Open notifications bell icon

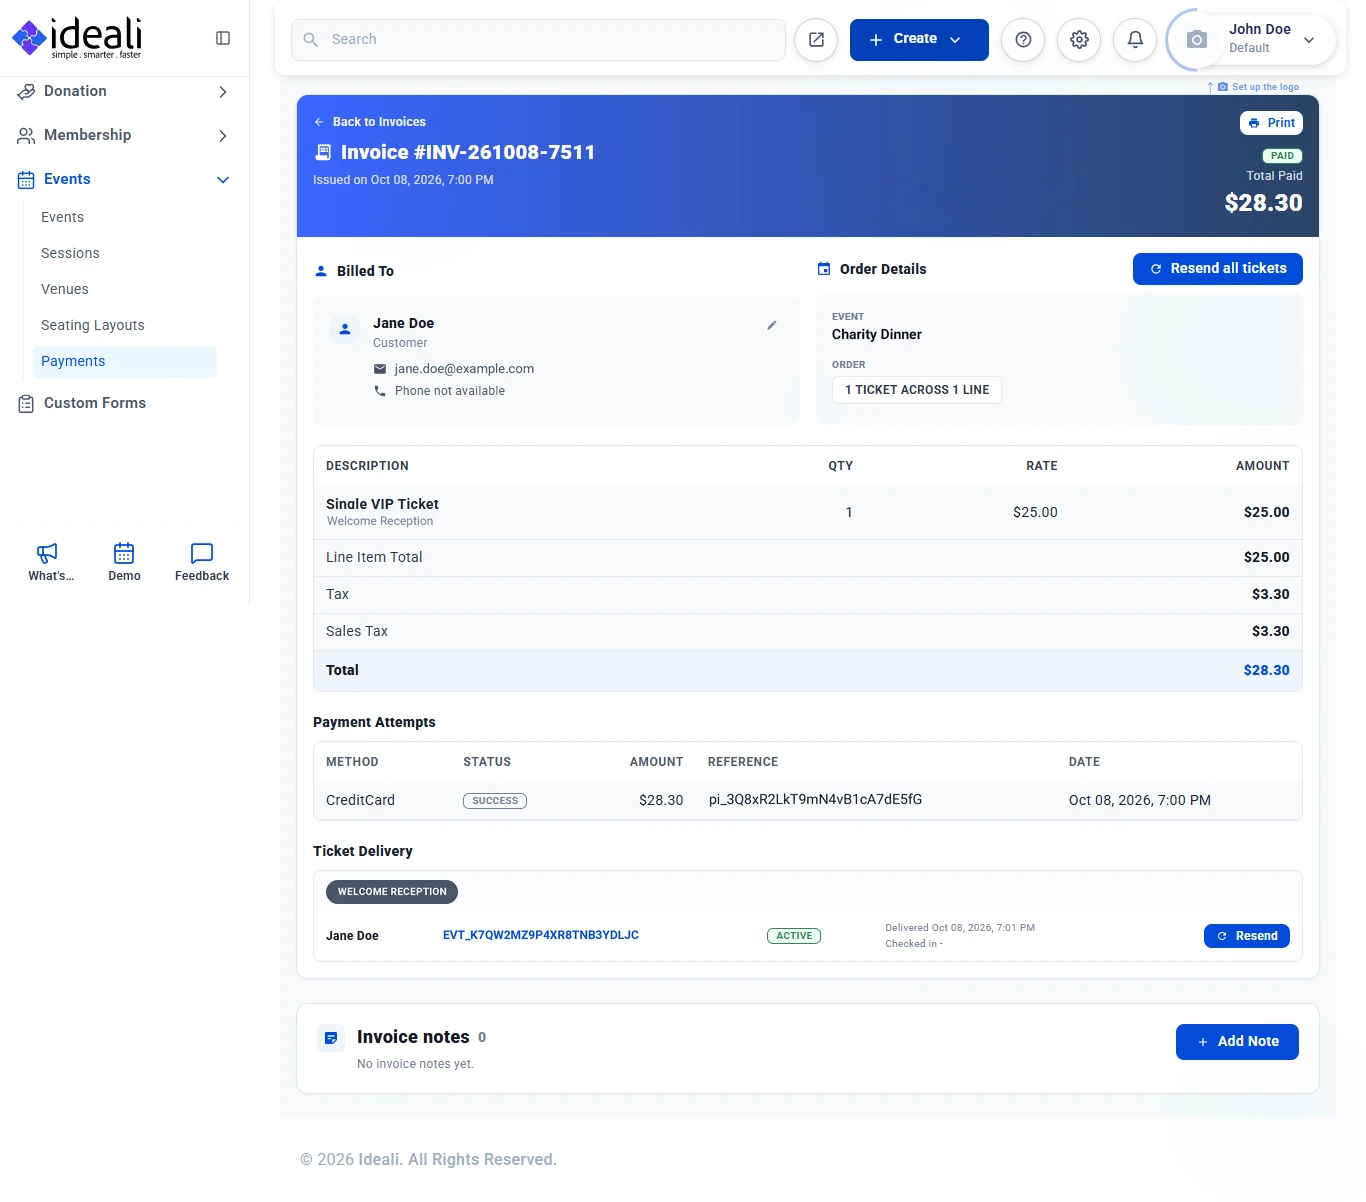coord(1135,40)
